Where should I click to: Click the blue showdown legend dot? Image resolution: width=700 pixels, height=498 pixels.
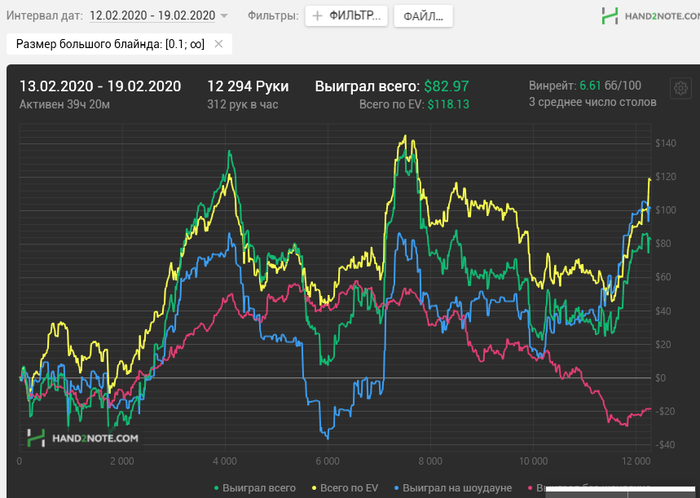click(x=396, y=488)
